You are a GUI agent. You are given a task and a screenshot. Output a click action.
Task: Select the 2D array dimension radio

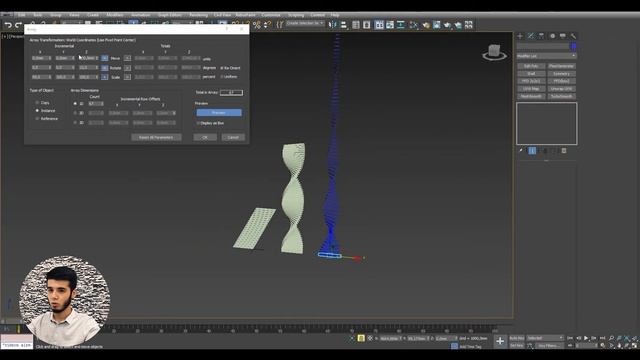(x=75, y=113)
